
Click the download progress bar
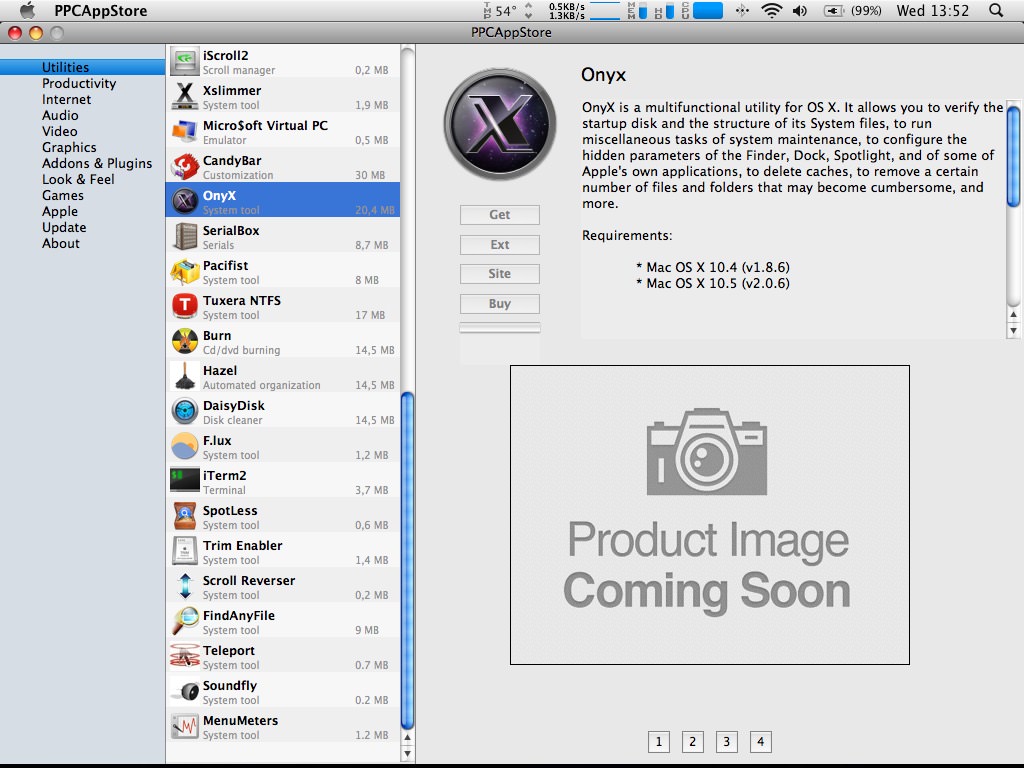(500, 328)
